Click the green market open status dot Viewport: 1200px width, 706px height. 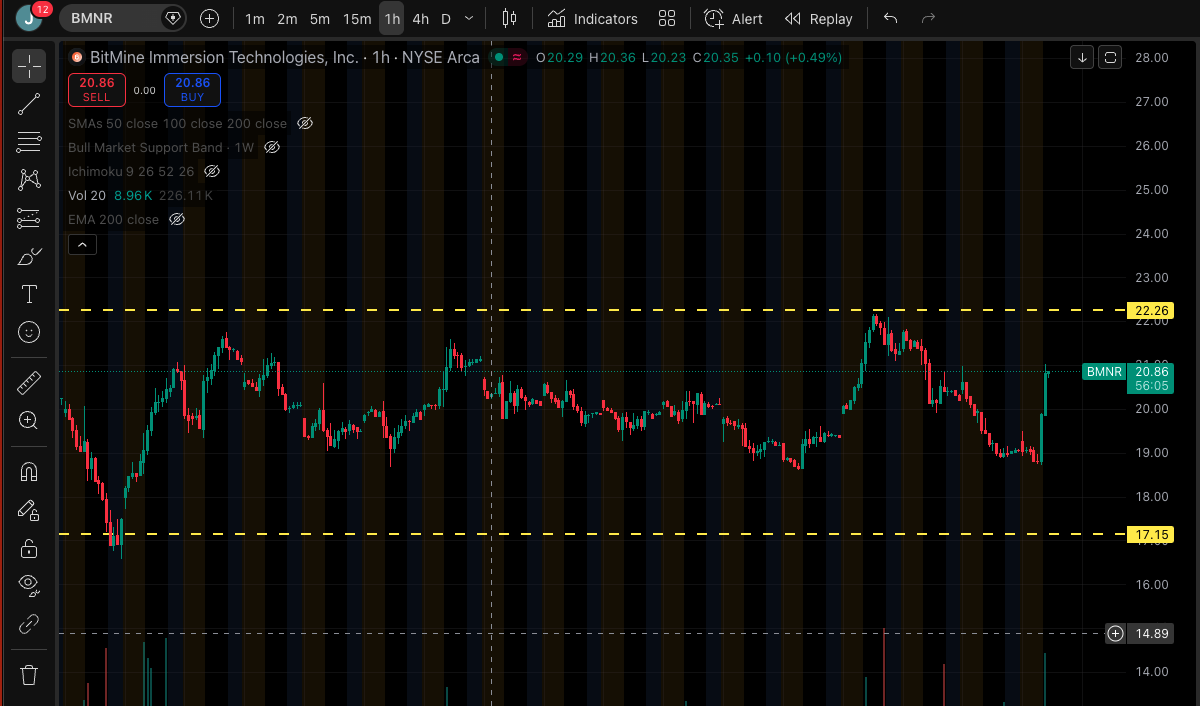(x=498, y=57)
